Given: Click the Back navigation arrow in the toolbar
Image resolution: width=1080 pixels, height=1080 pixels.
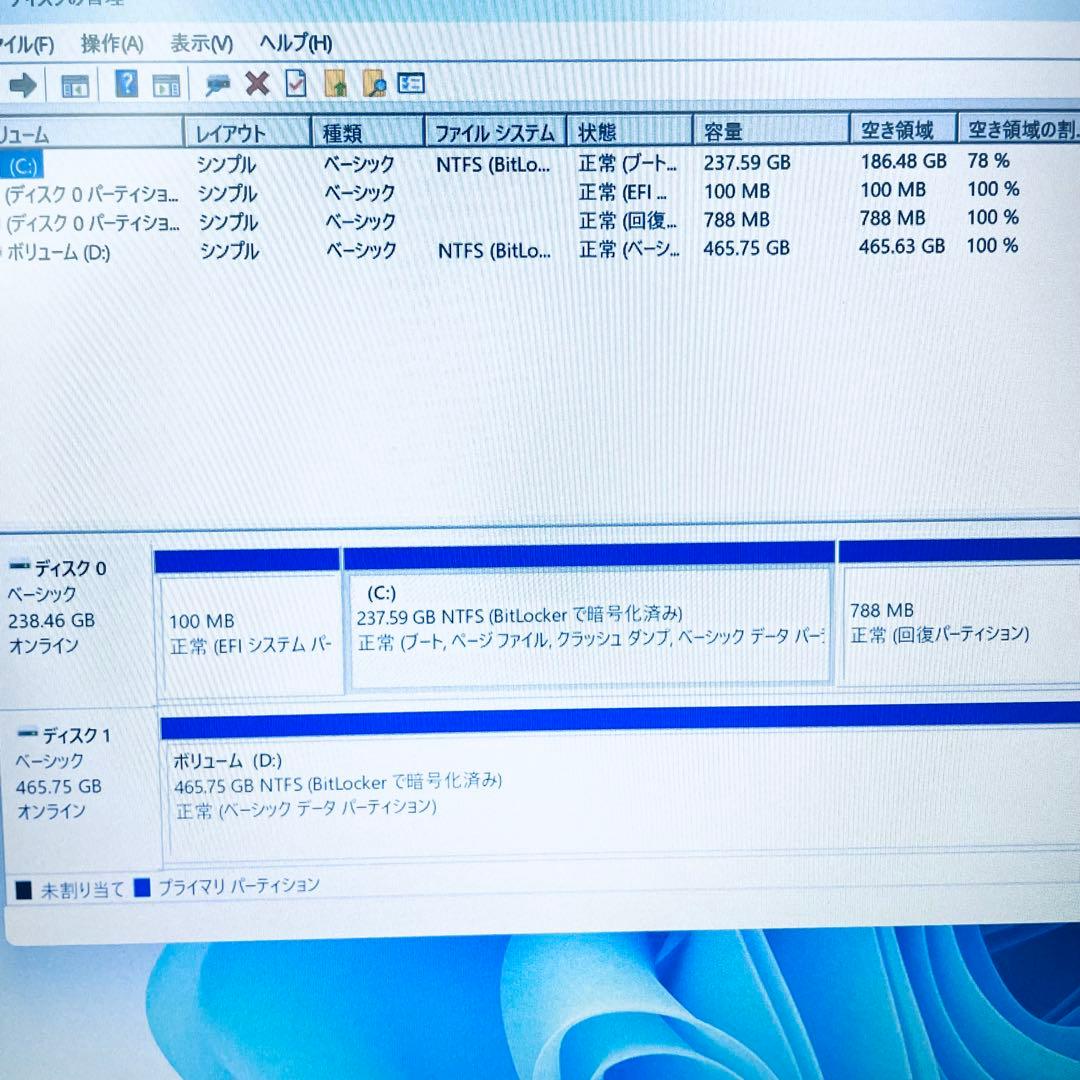Looking at the screenshot, I should click(22, 85).
